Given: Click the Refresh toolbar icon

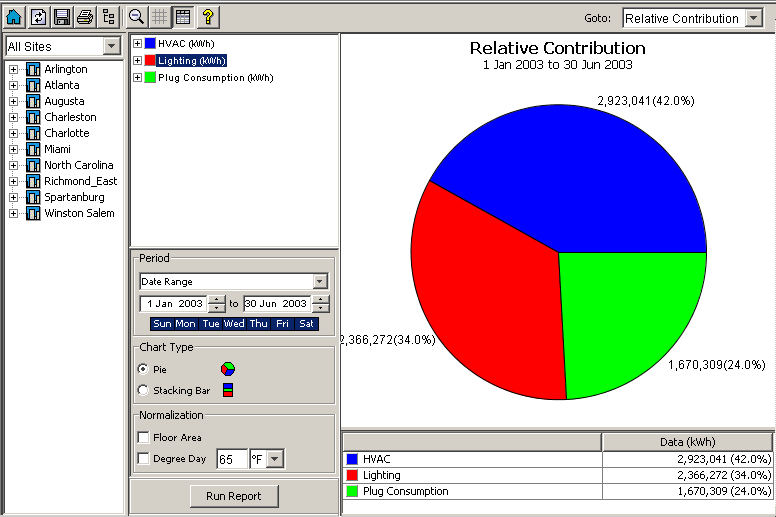Looking at the screenshot, I should click(x=38, y=17).
